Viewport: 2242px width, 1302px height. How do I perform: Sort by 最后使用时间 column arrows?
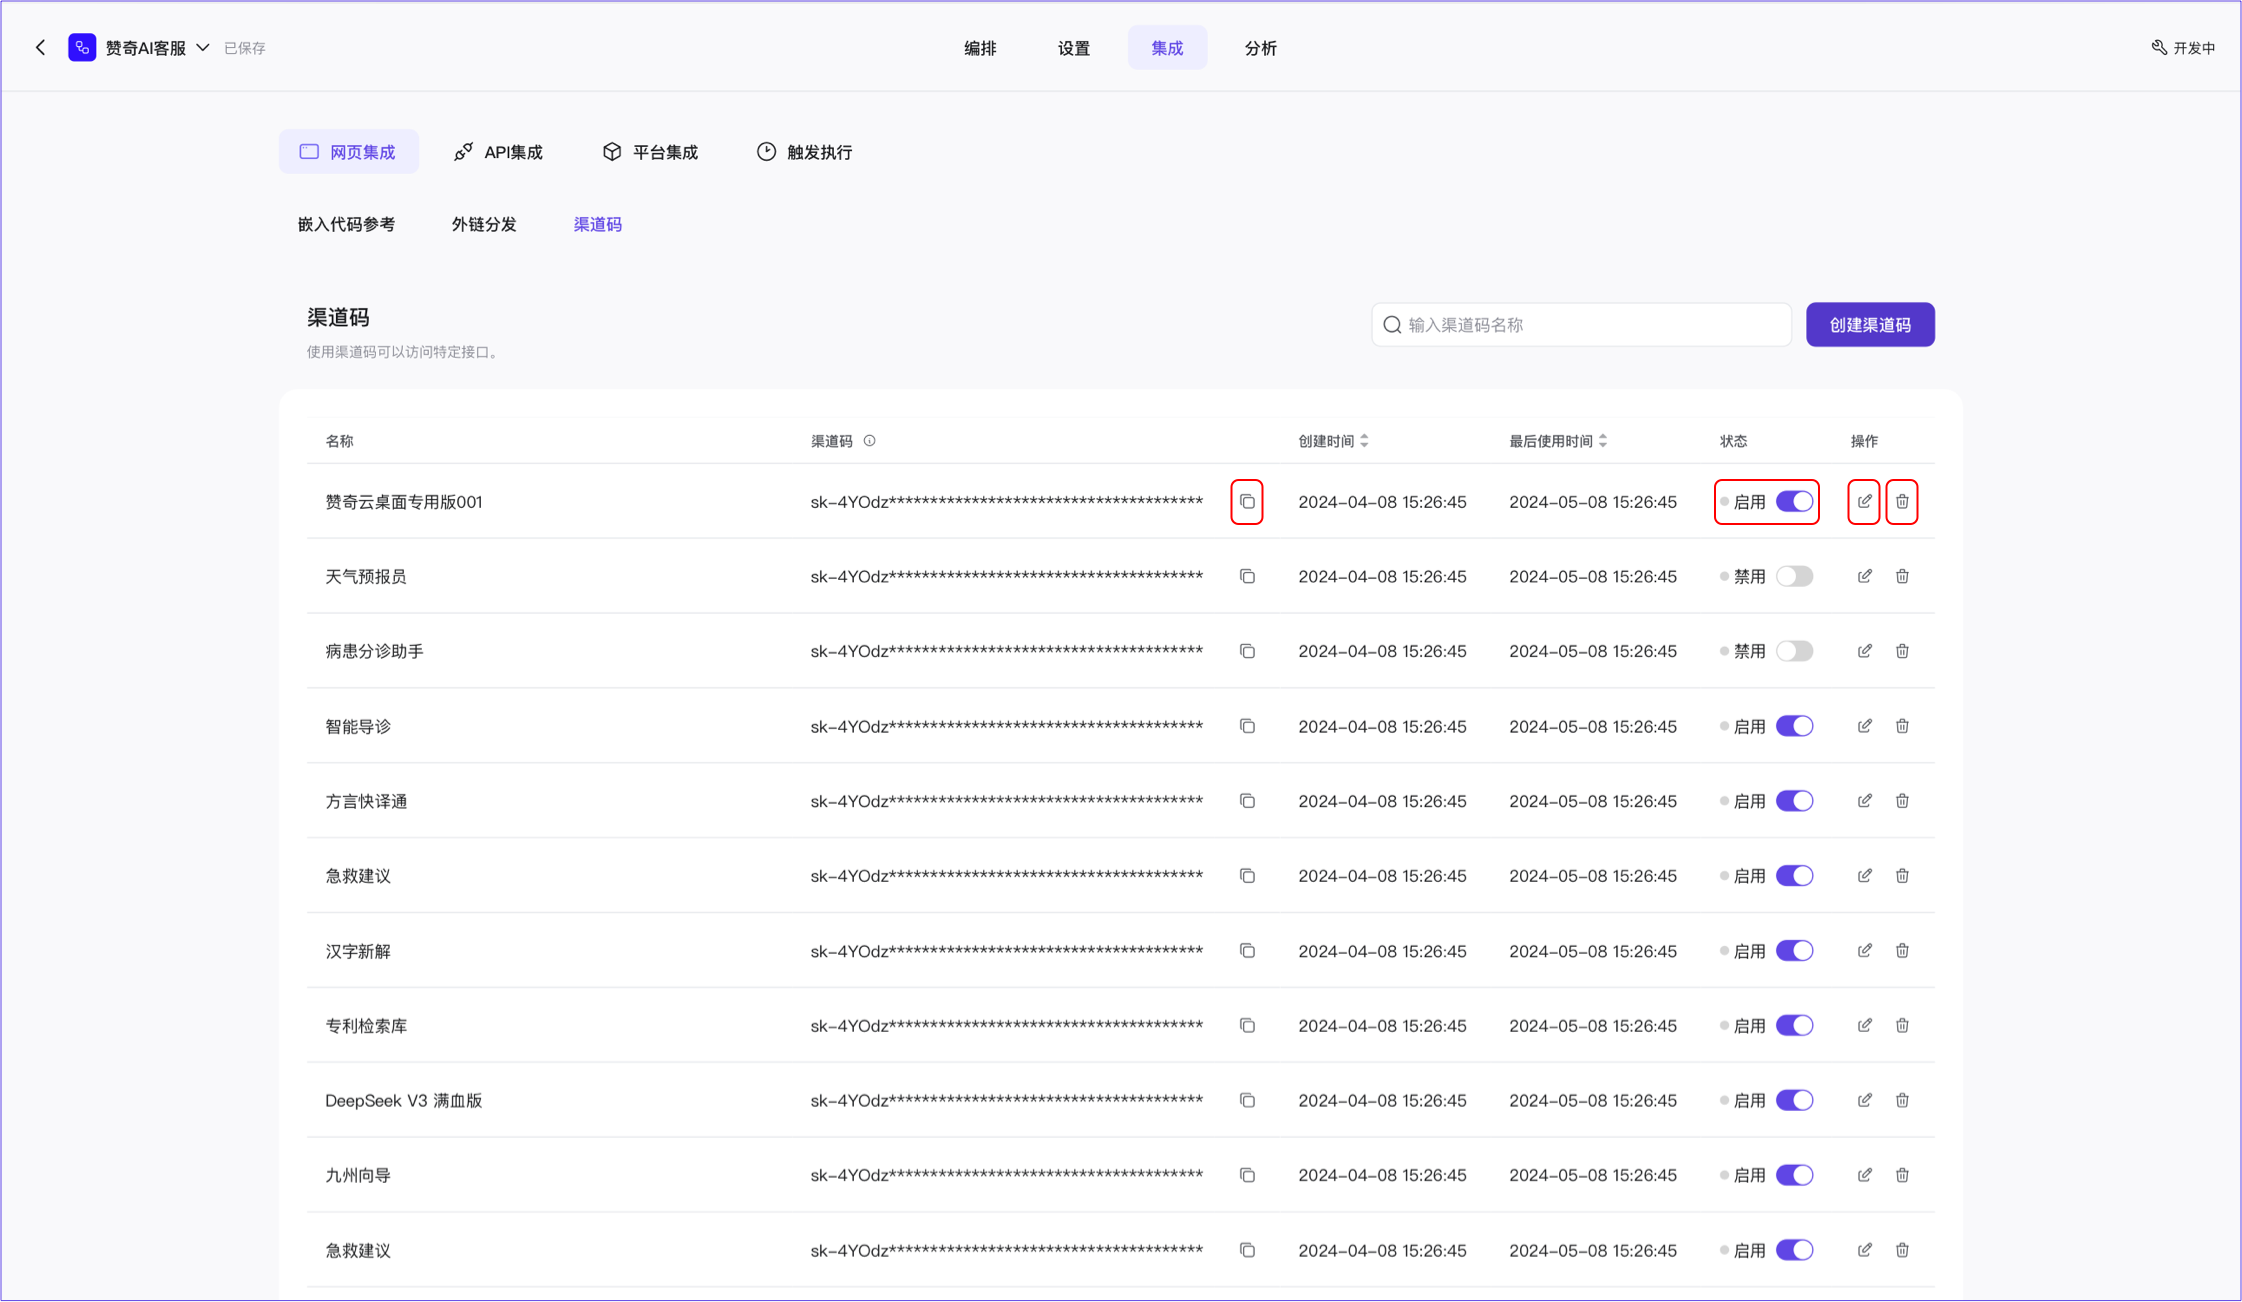(x=1602, y=441)
